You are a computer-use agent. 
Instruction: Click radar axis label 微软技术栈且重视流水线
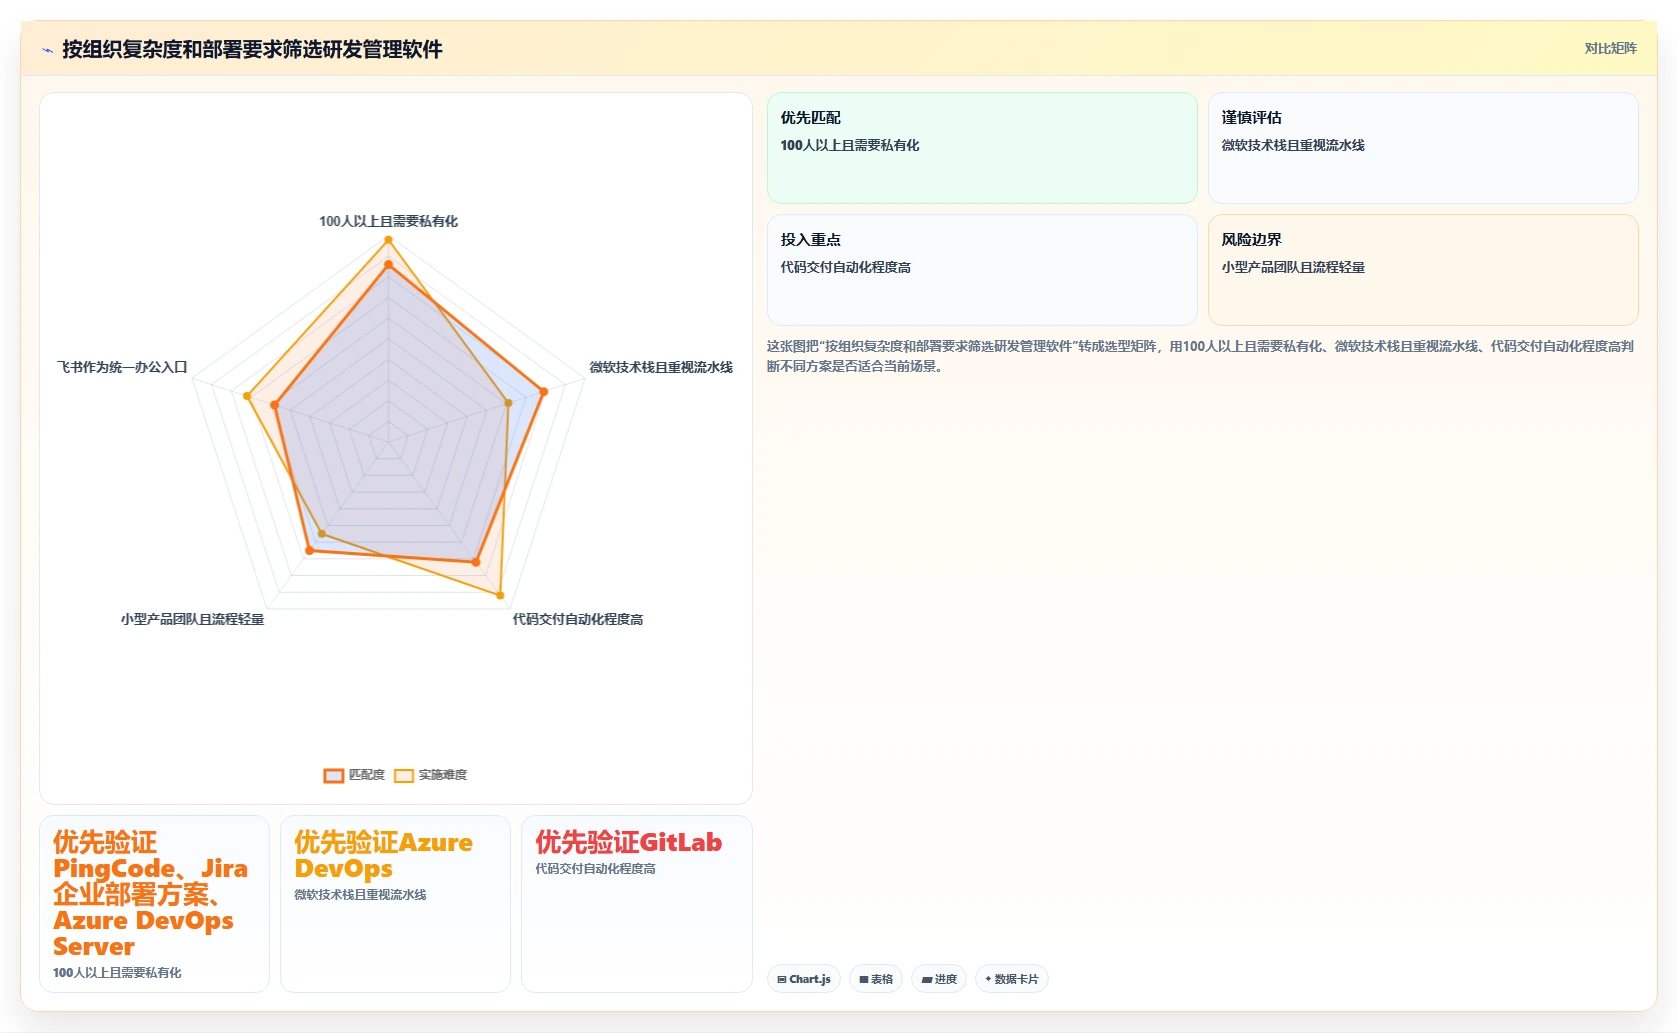661,367
